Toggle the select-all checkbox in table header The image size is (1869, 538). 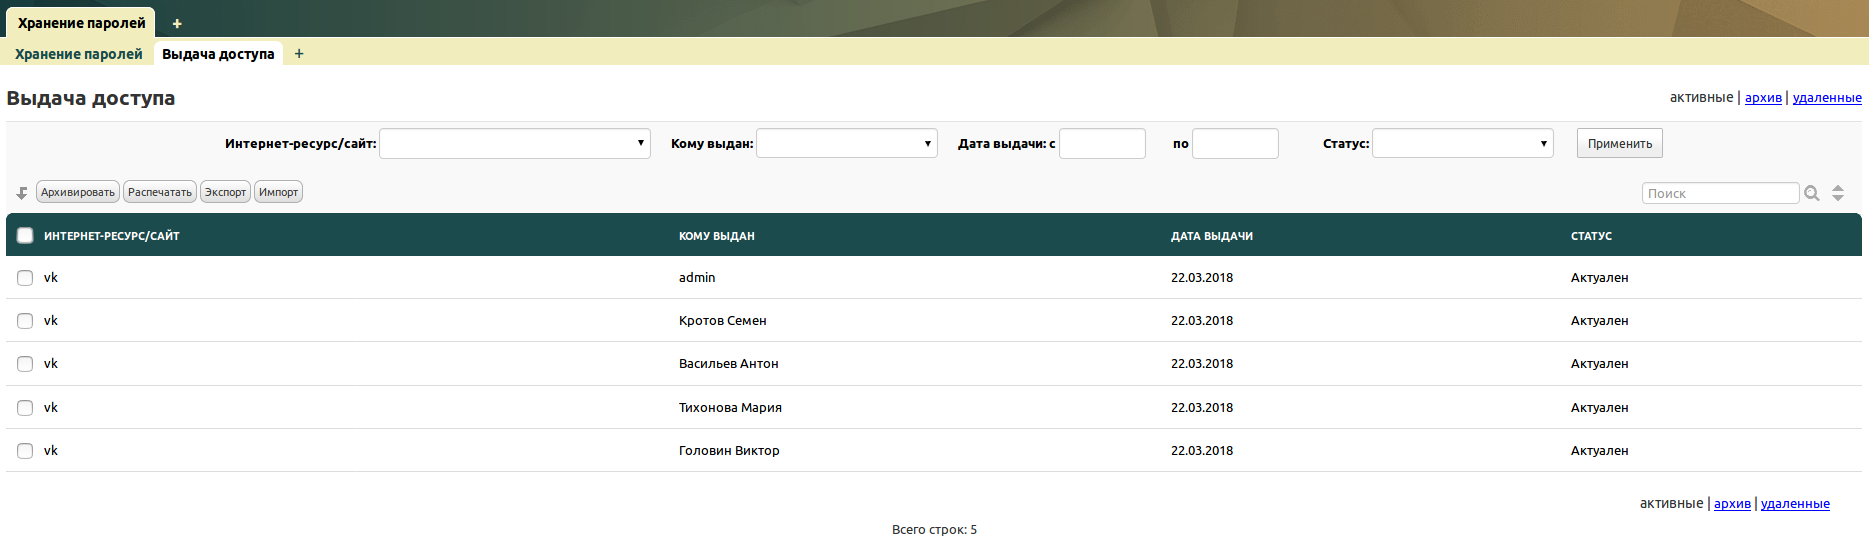pos(25,236)
